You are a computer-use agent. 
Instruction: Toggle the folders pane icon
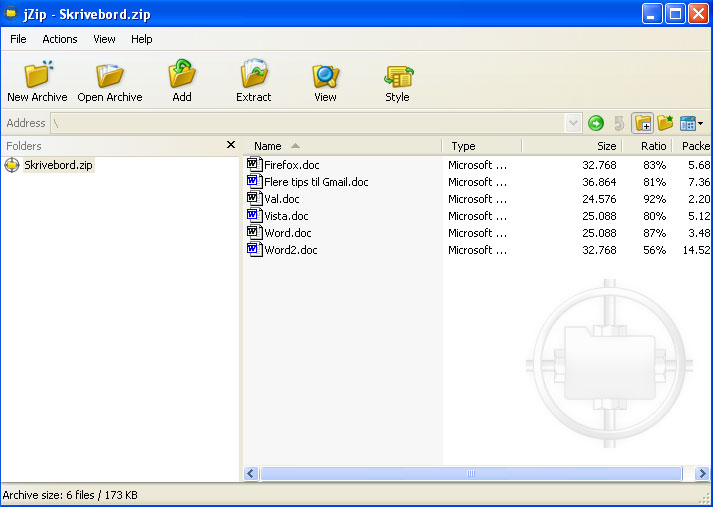click(642, 123)
